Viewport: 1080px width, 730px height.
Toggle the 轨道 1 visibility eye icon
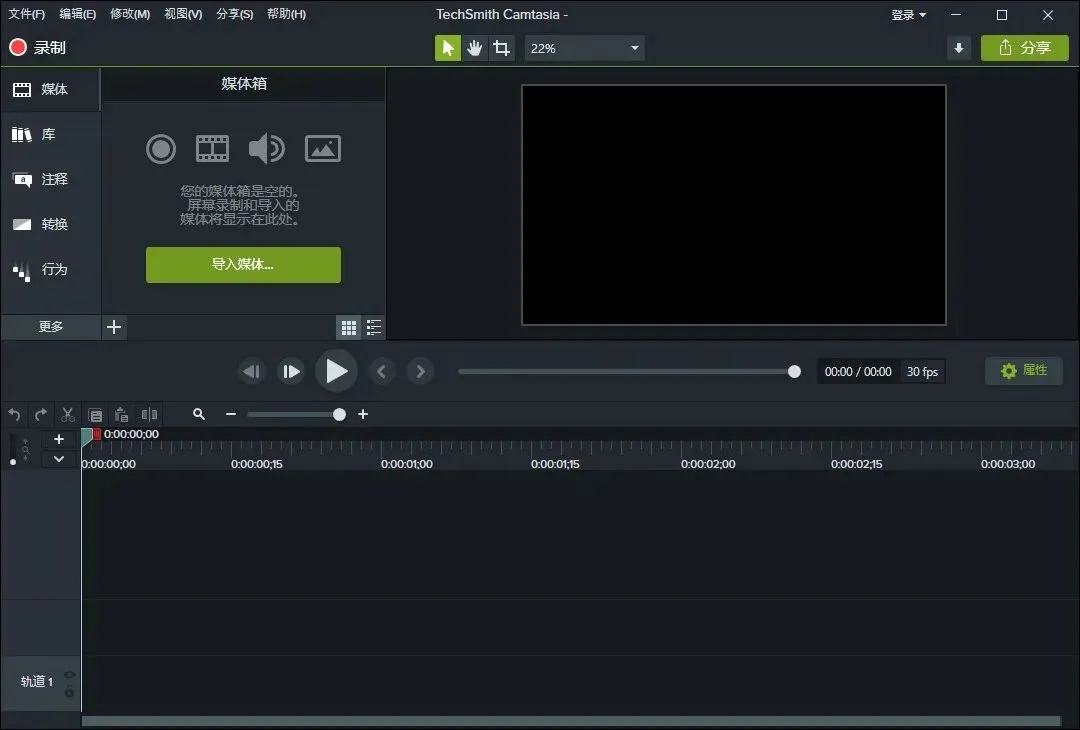tap(70, 675)
